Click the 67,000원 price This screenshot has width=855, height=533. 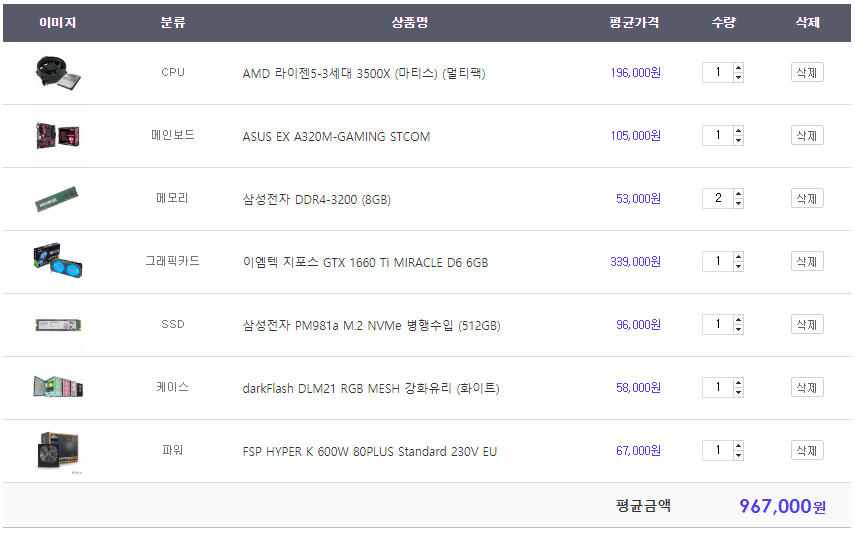tap(638, 451)
